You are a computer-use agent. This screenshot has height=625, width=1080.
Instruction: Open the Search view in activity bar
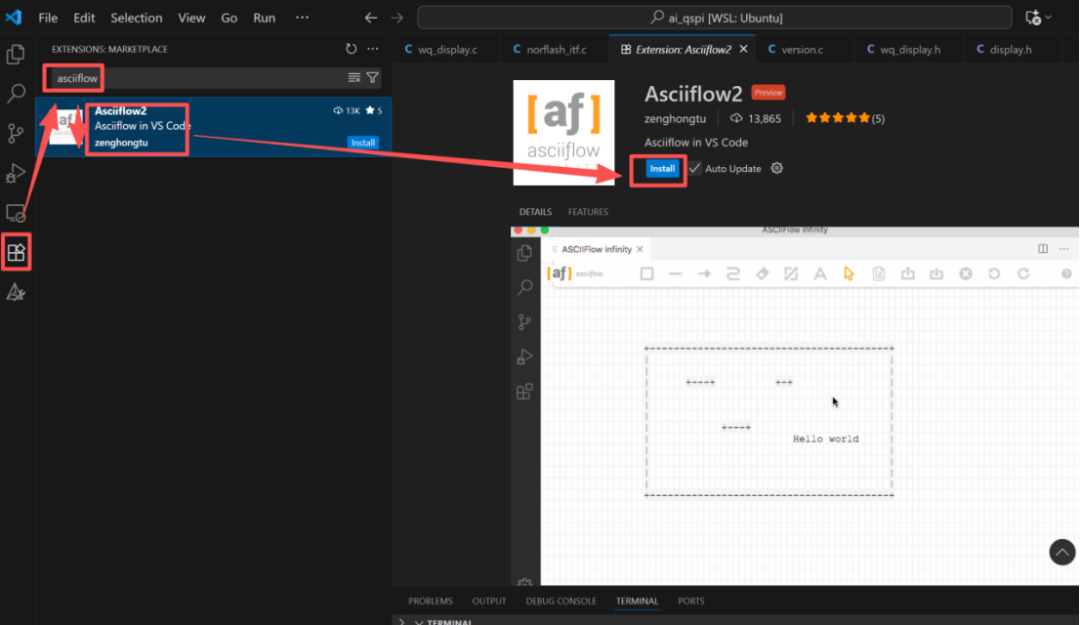coord(16,94)
